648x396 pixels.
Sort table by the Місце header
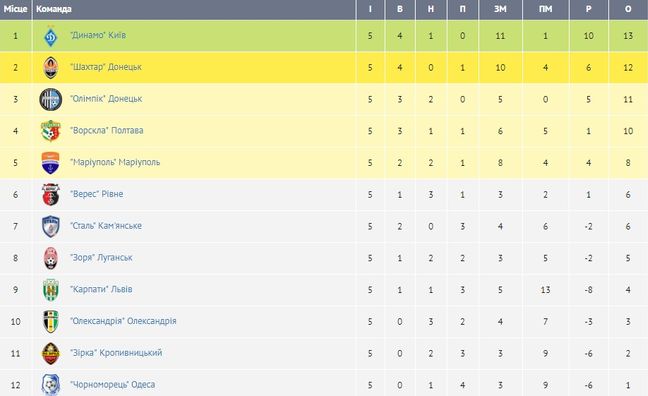pos(15,9)
